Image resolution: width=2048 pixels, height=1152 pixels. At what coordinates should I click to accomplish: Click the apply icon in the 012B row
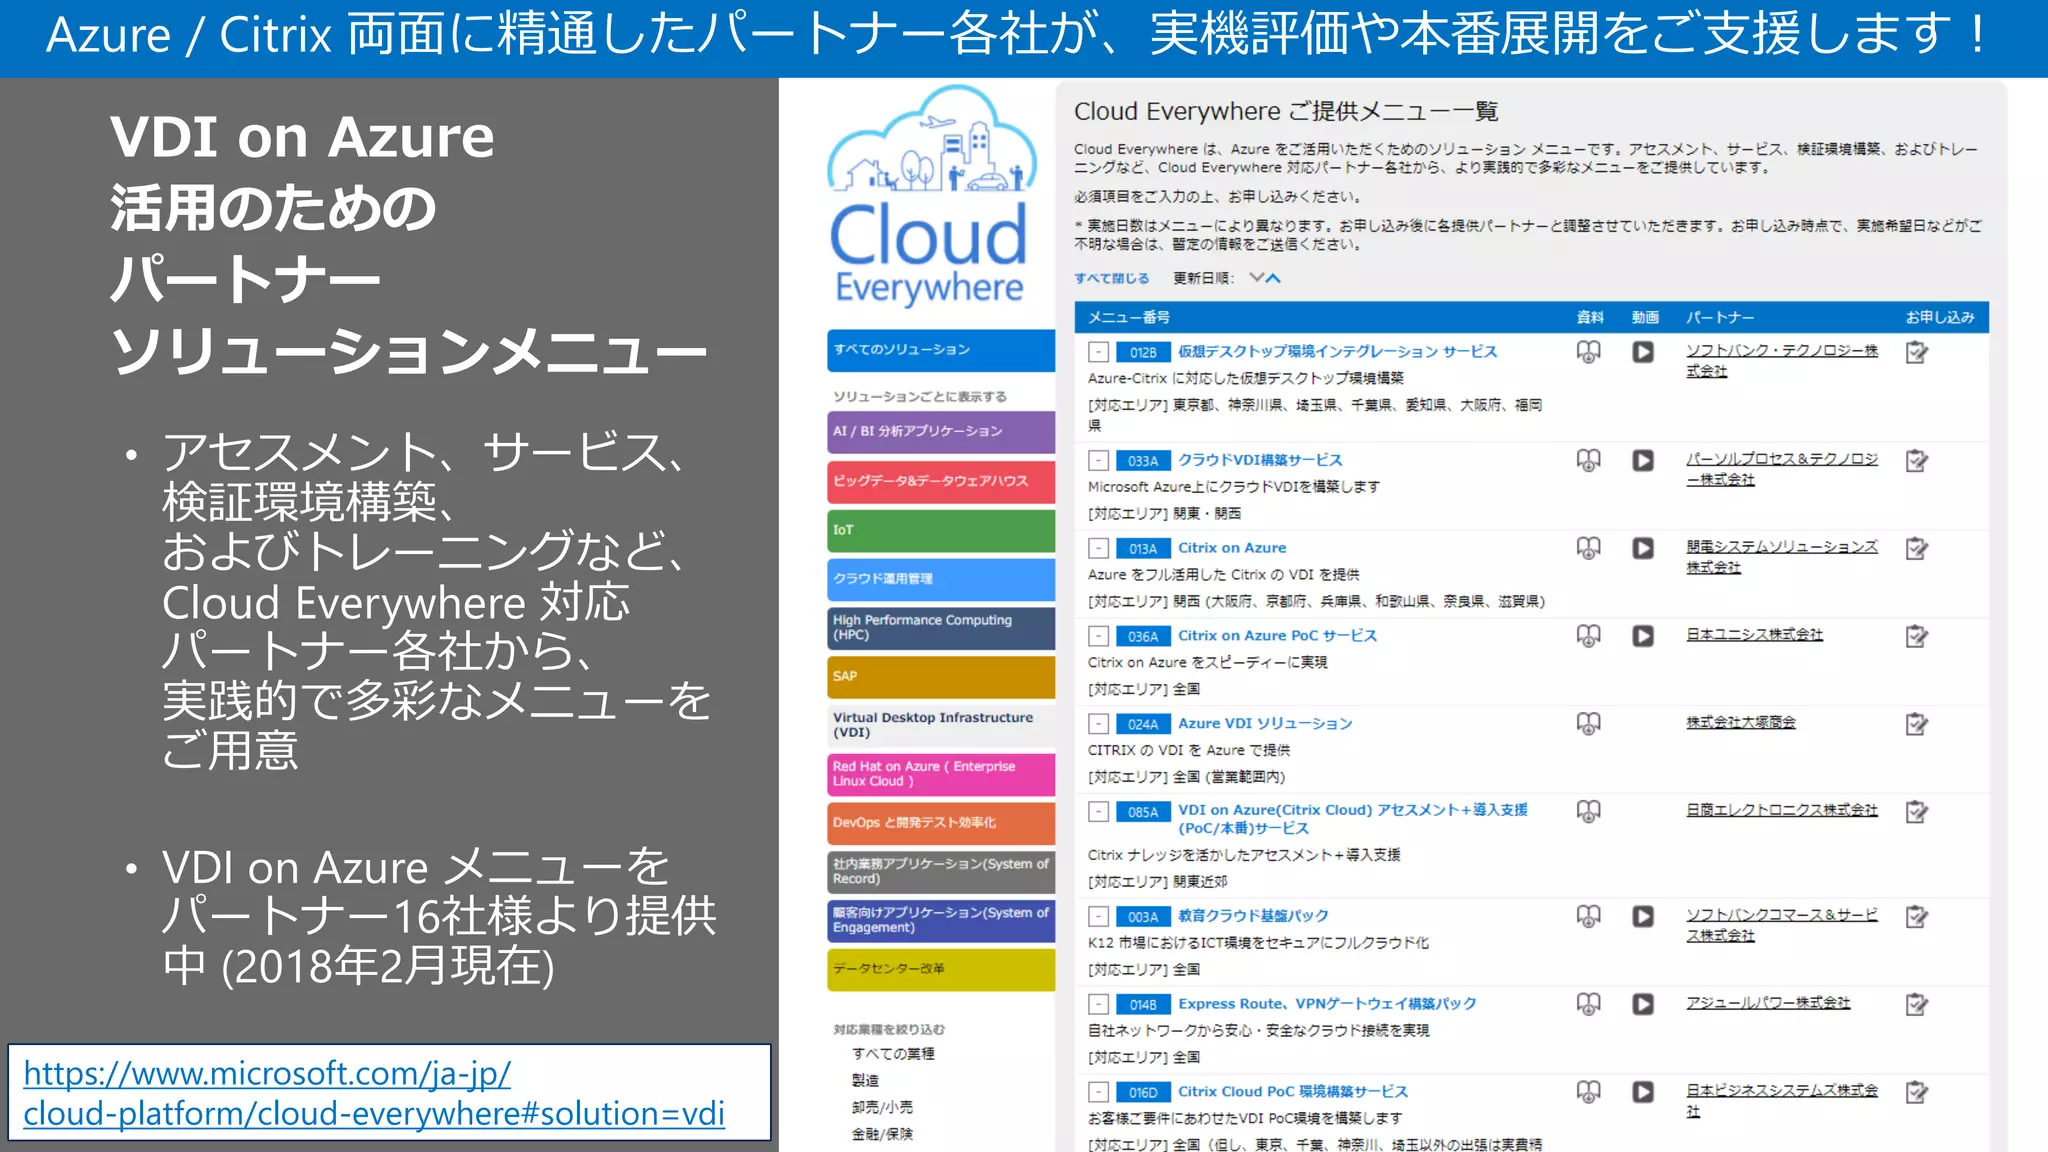(x=1916, y=352)
